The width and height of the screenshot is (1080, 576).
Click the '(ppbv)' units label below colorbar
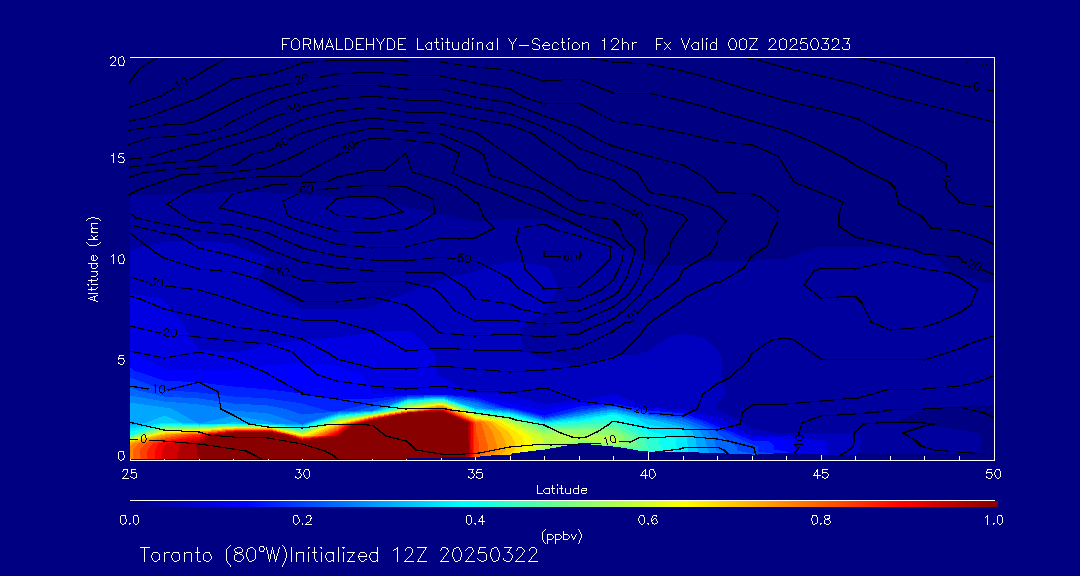point(562,537)
